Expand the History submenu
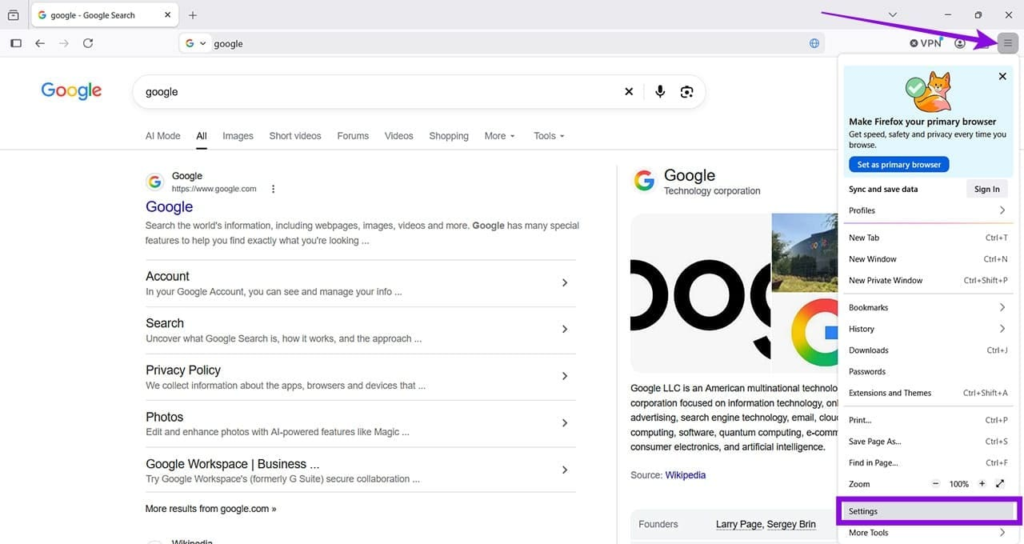 pos(927,328)
